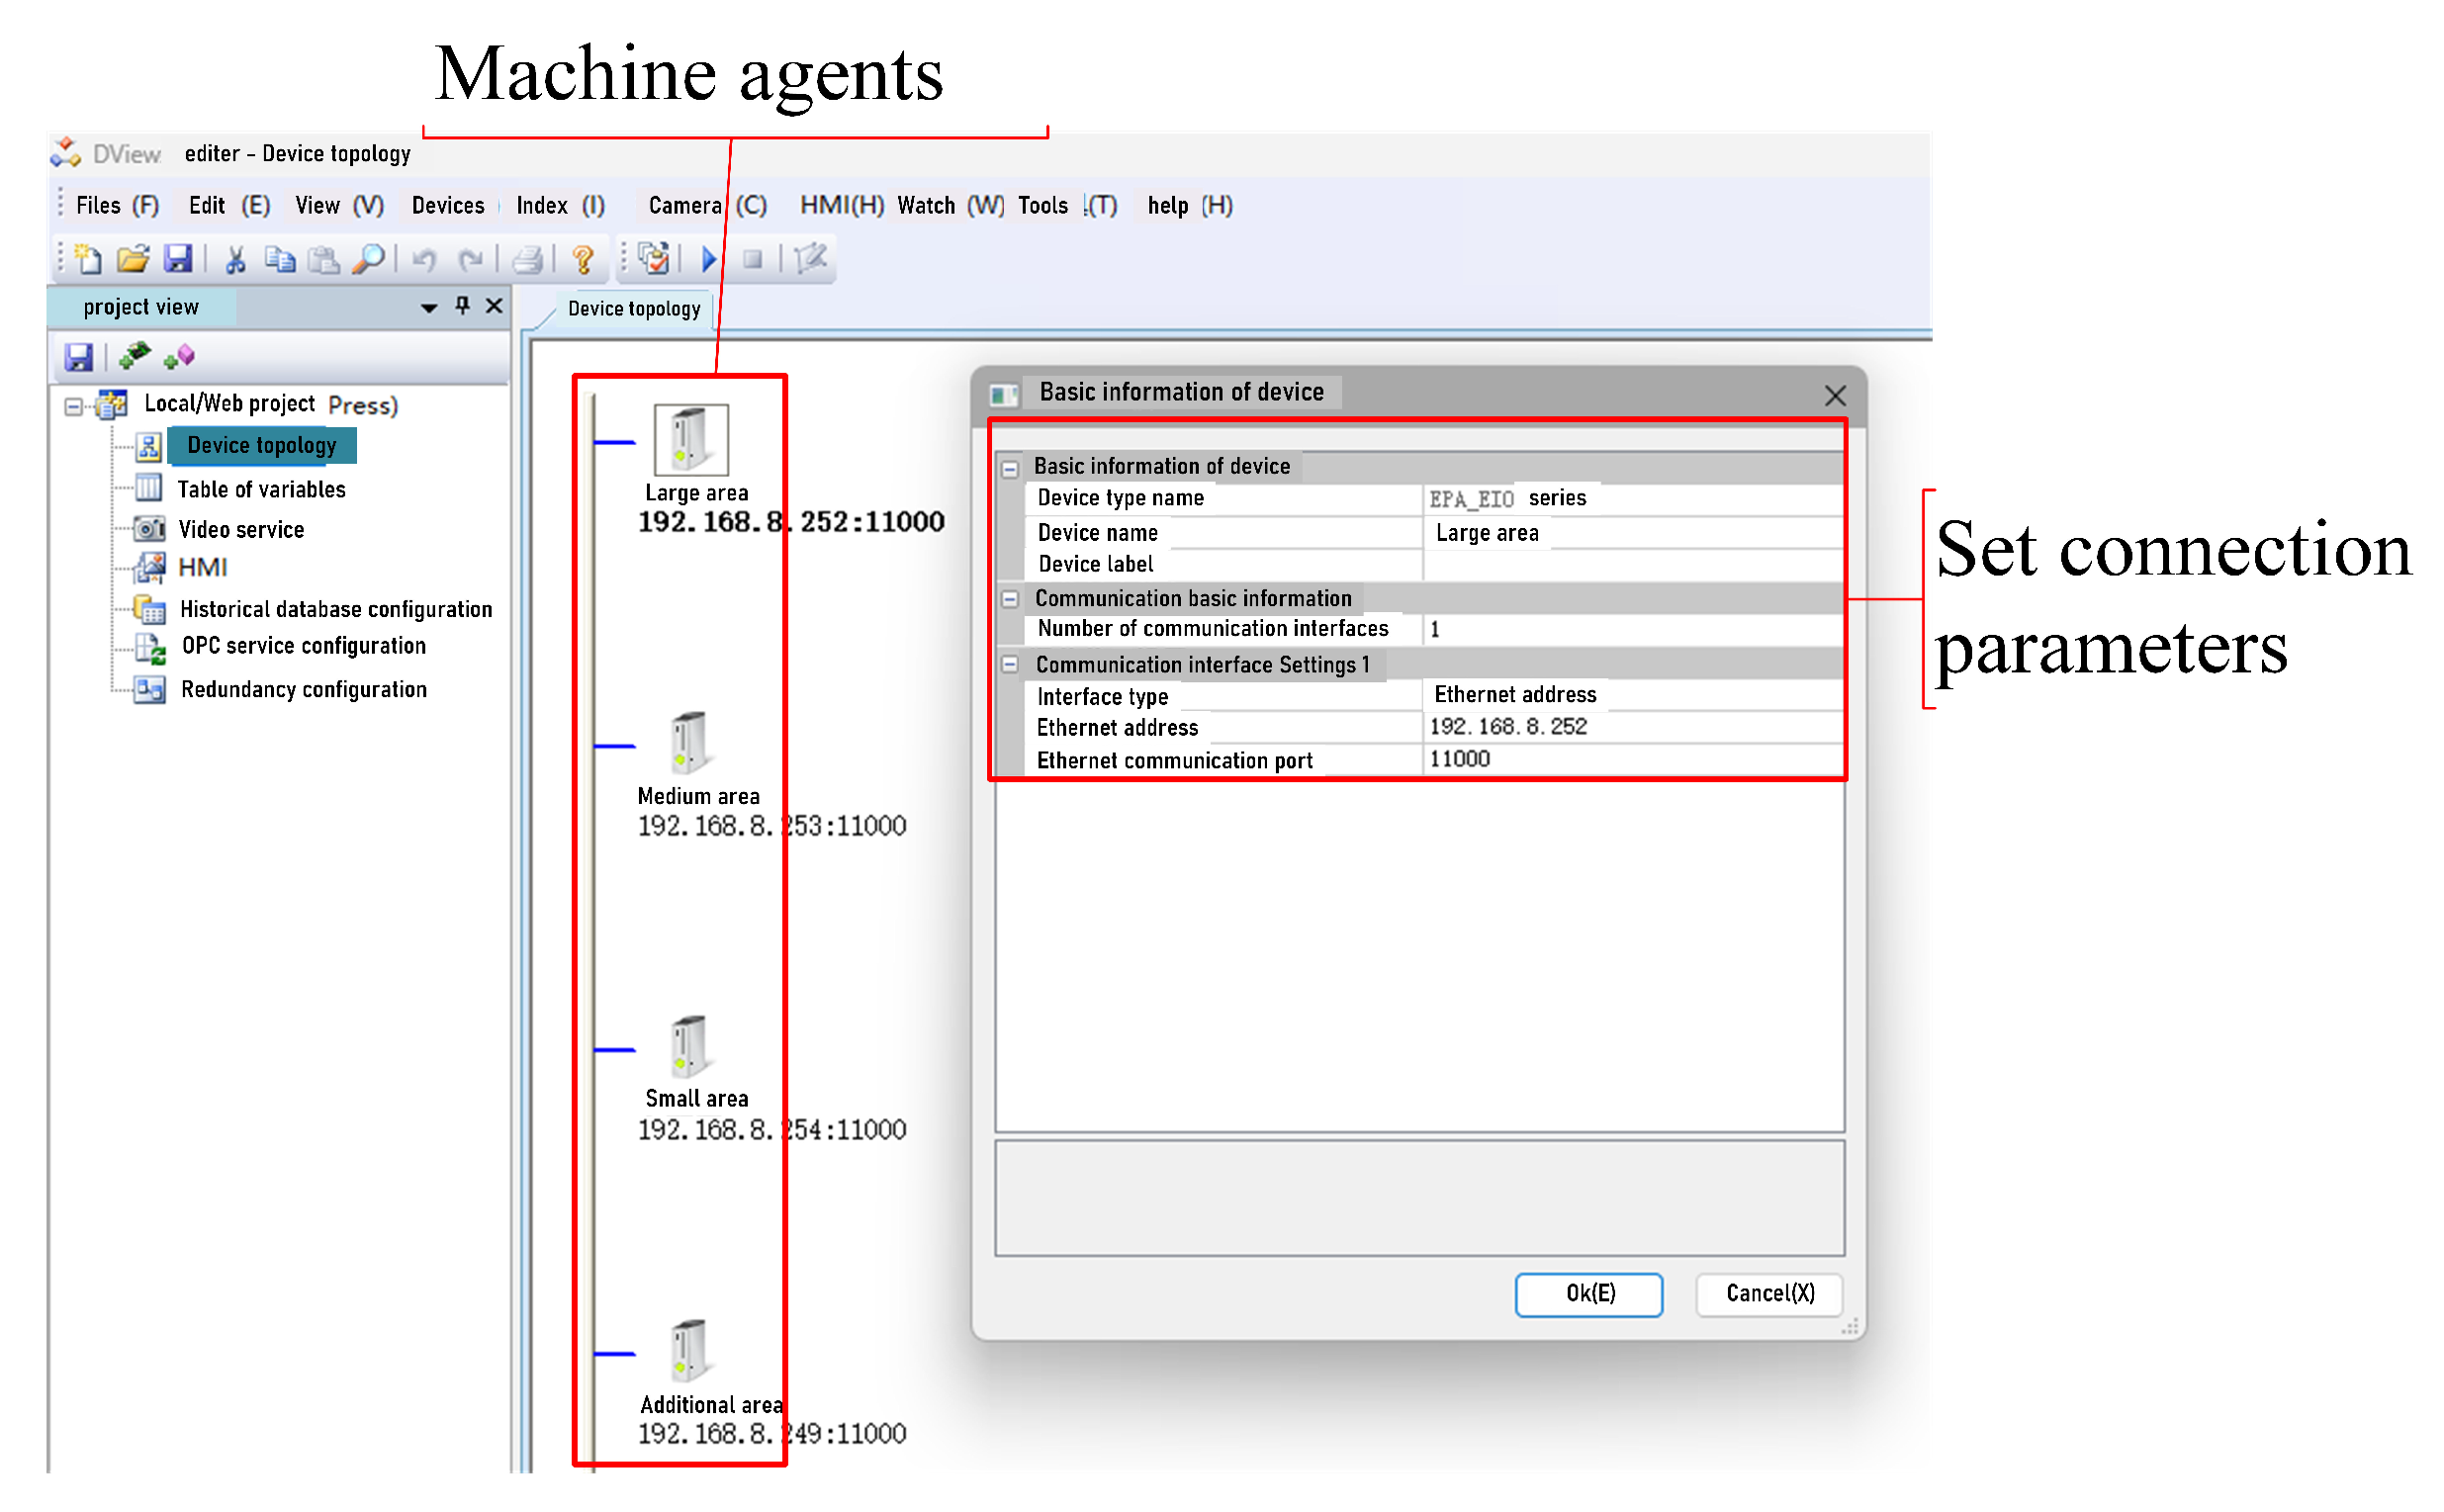2444x1512 pixels.
Task: Click the compile checklist toolbar icon
Action: [653, 260]
